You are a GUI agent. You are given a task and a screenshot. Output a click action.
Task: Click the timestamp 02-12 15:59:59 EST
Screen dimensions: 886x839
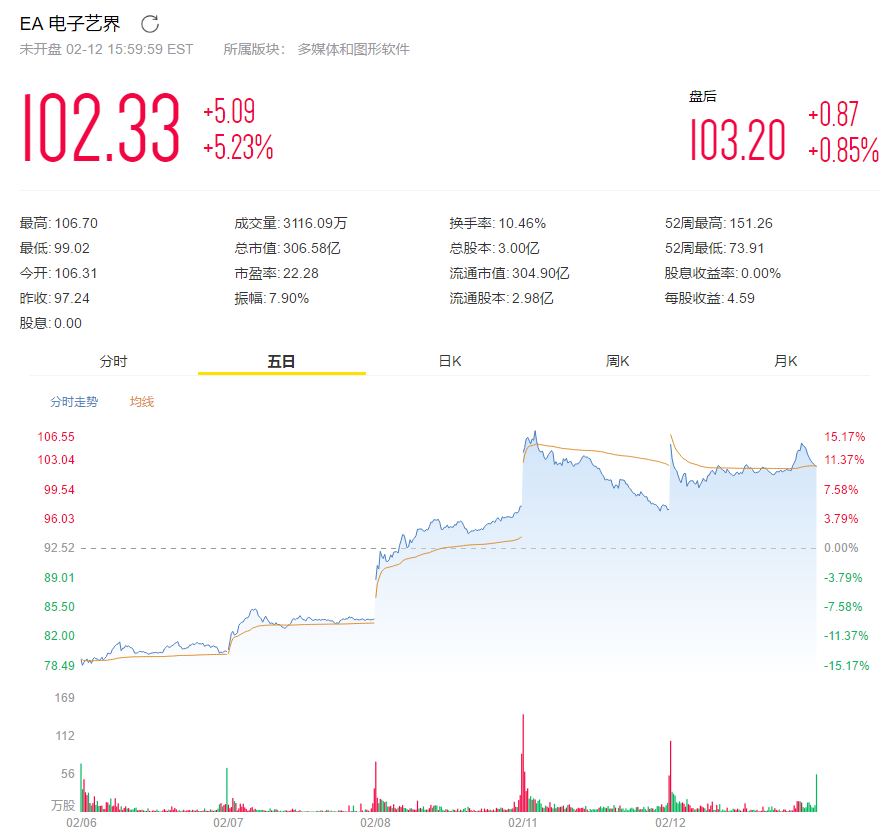(129, 50)
